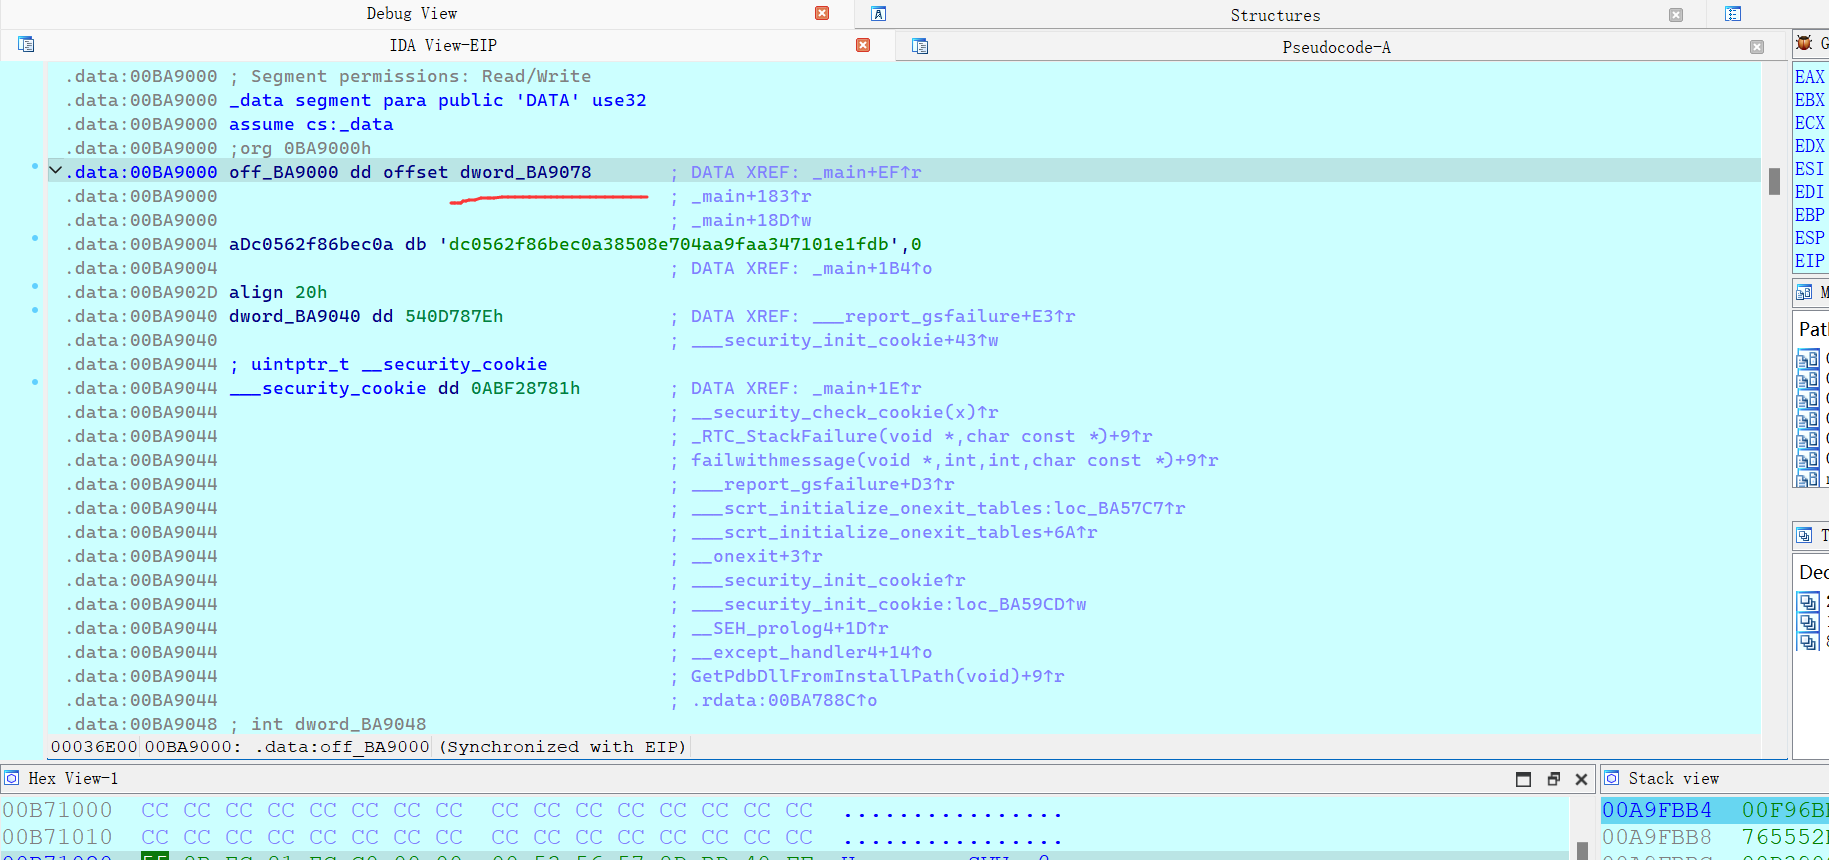1829x860 pixels.
Task: Close the Structures tab
Action: (1676, 15)
